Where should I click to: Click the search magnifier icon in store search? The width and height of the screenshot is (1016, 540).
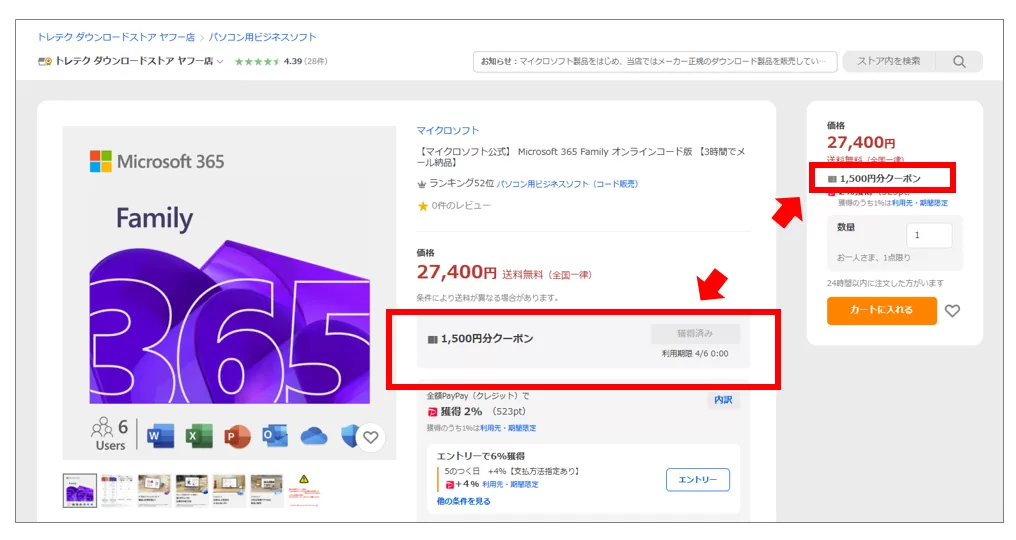[959, 62]
